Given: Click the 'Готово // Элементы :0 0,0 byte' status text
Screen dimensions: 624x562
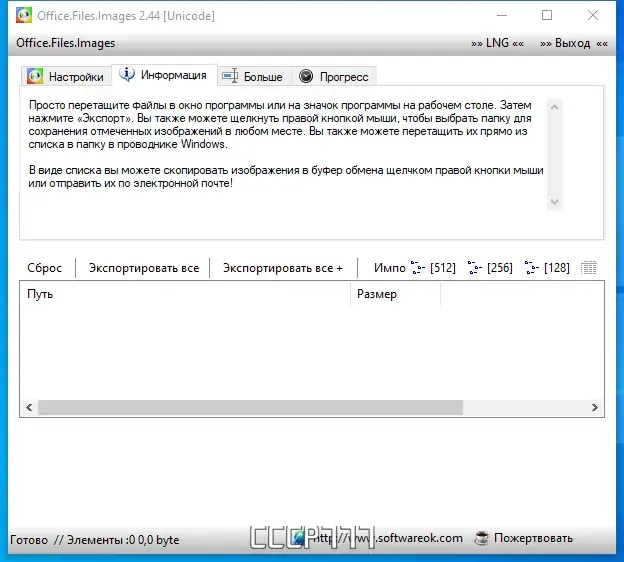Looking at the screenshot, I should click(95, 540).
